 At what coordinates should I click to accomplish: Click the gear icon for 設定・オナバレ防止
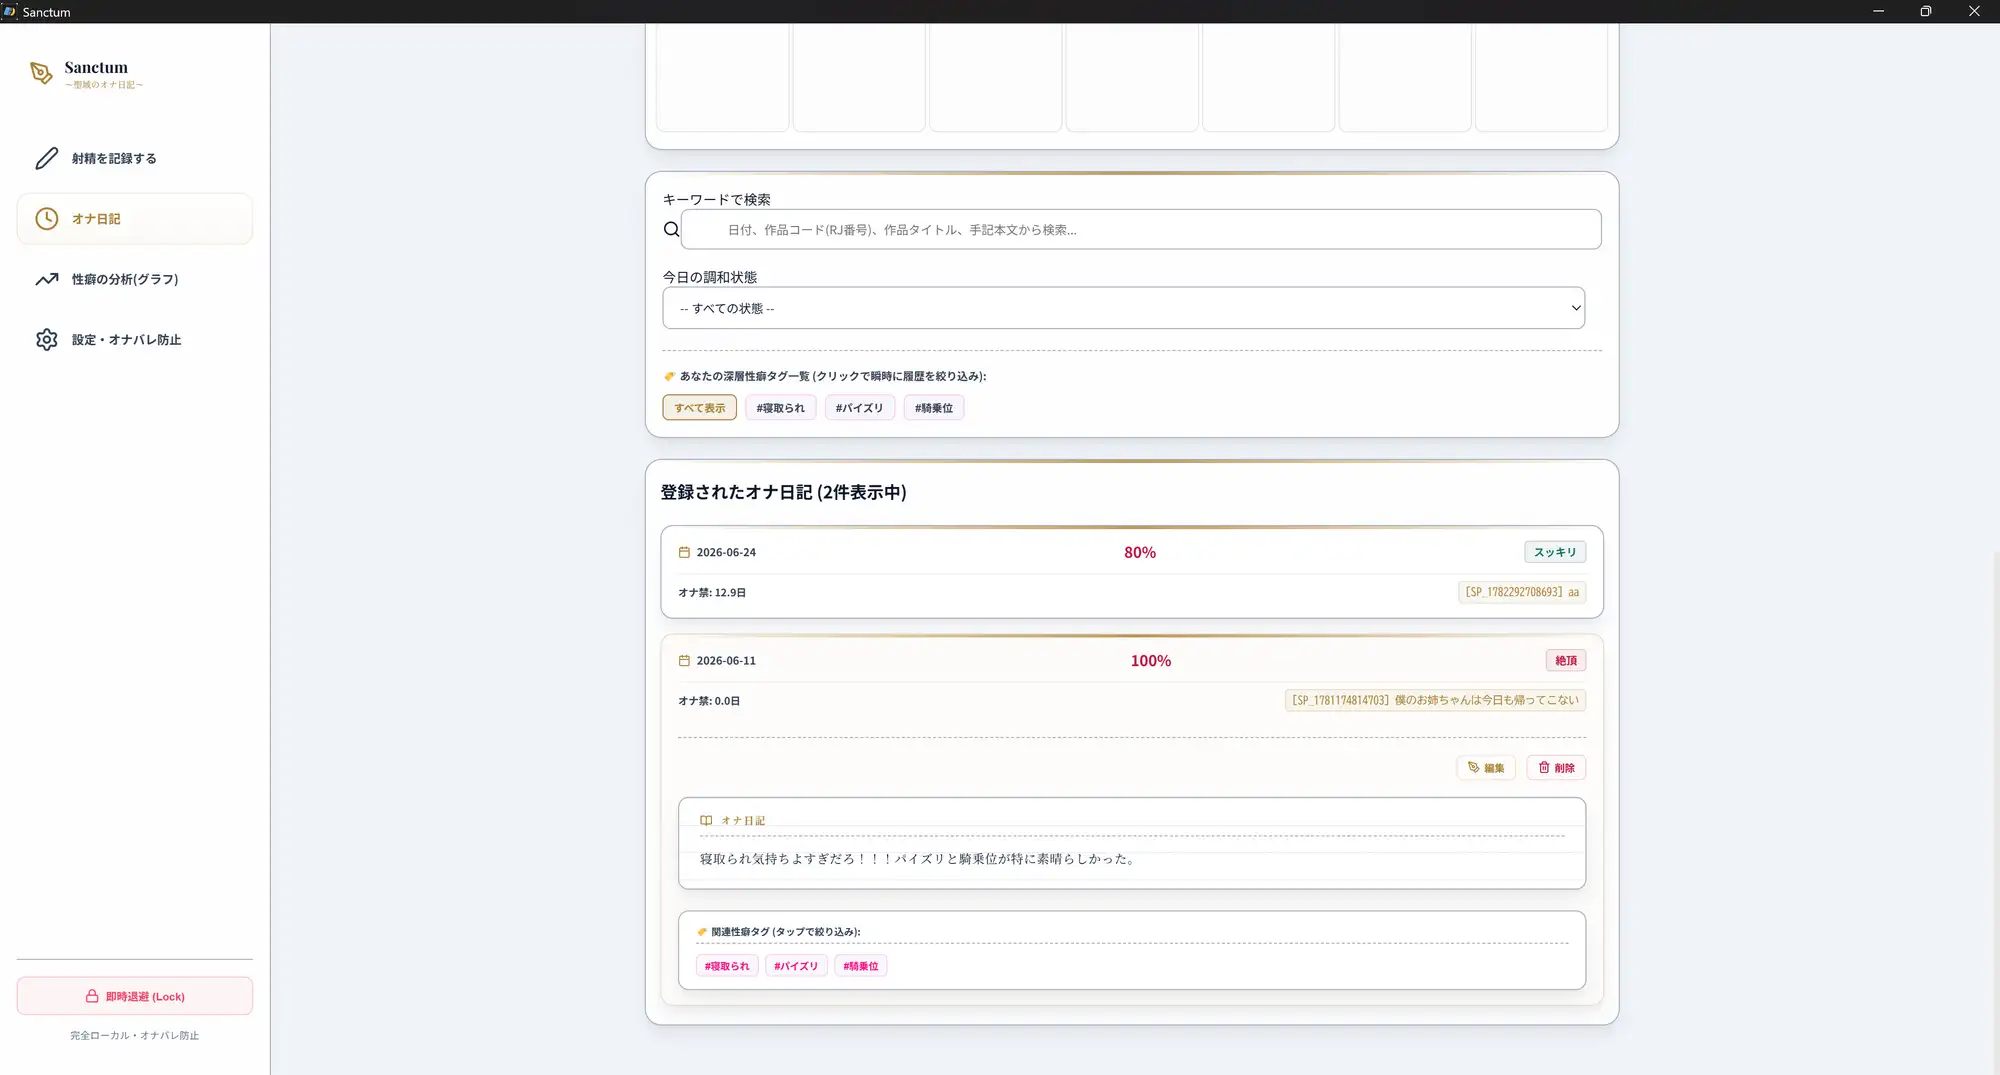point(47,339)
